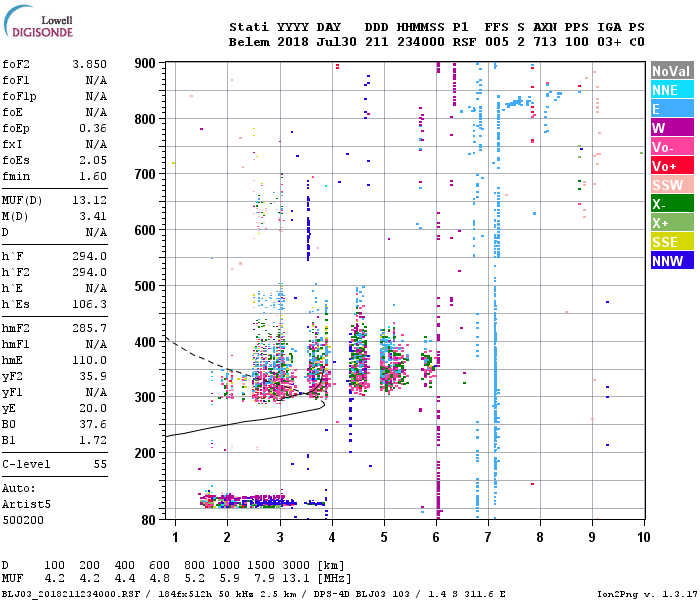Click the year 2018 in header
Image resolution: width=700 pixels, height=600 pixels.
[x=293, y=42]
